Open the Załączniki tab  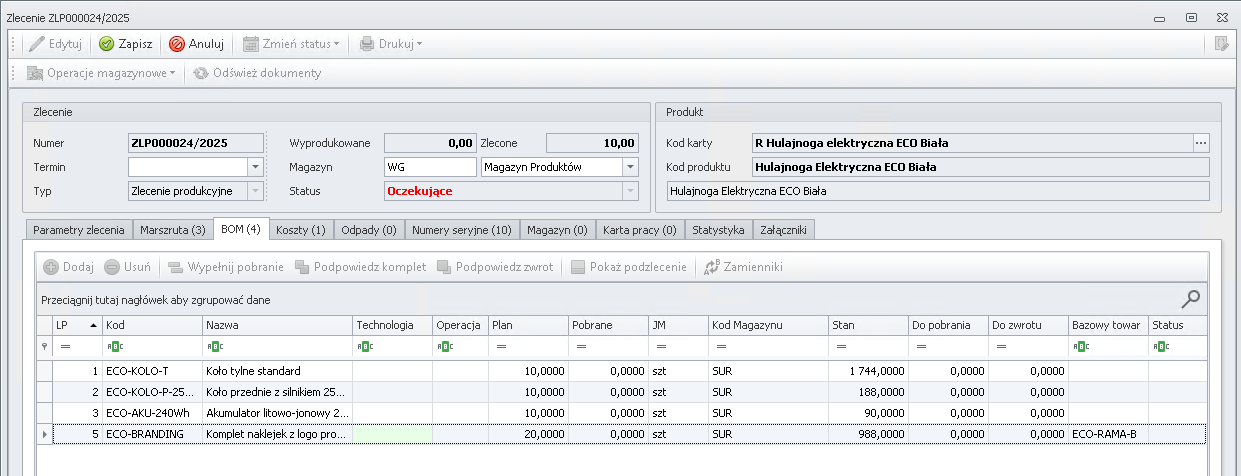[x=784, y=230]
